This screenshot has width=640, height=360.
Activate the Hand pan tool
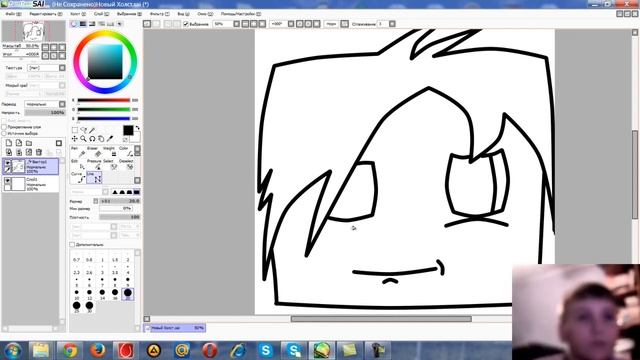pyautogui.click(x=101, y=139)
